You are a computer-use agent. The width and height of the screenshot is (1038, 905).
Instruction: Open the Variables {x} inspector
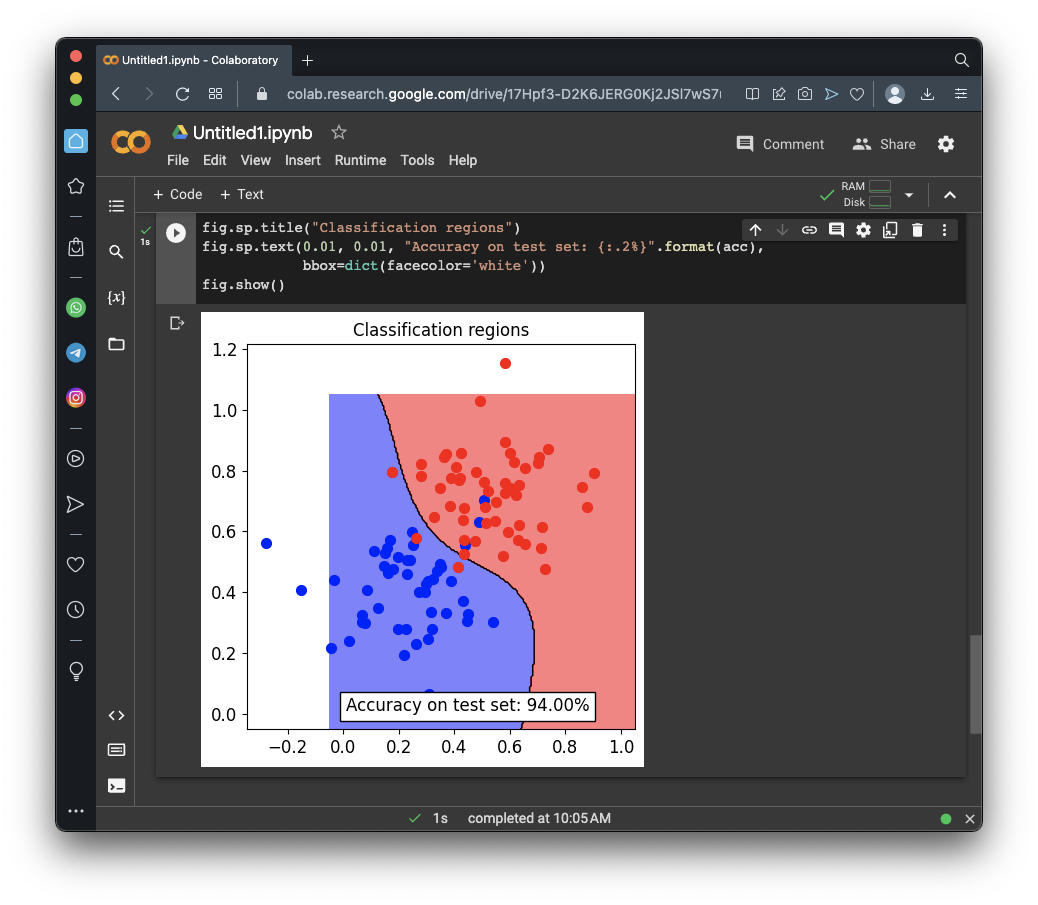click(117, 297)
